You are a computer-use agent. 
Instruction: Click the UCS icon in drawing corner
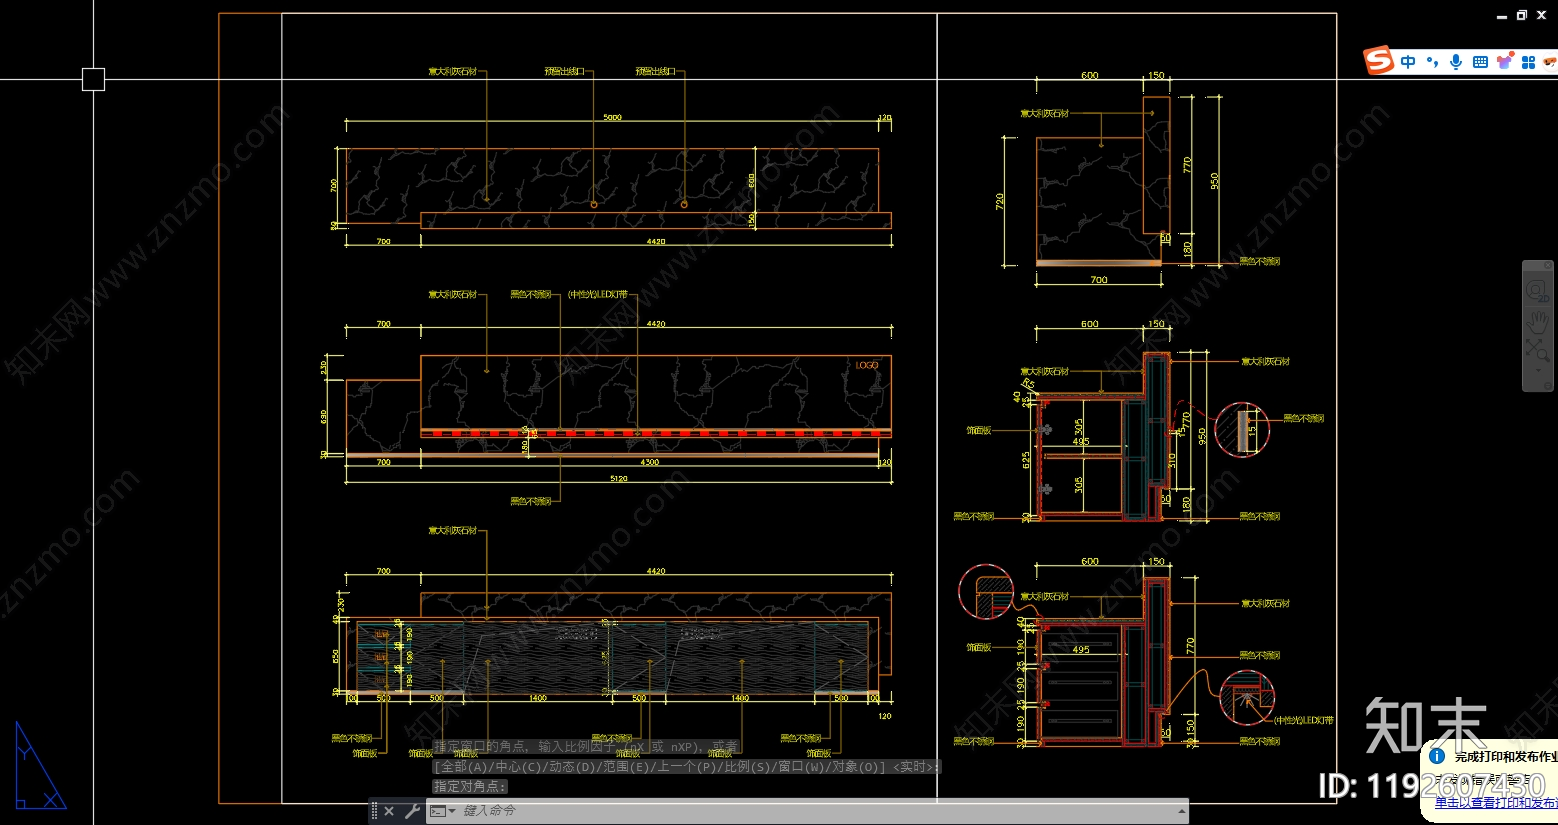40,766
